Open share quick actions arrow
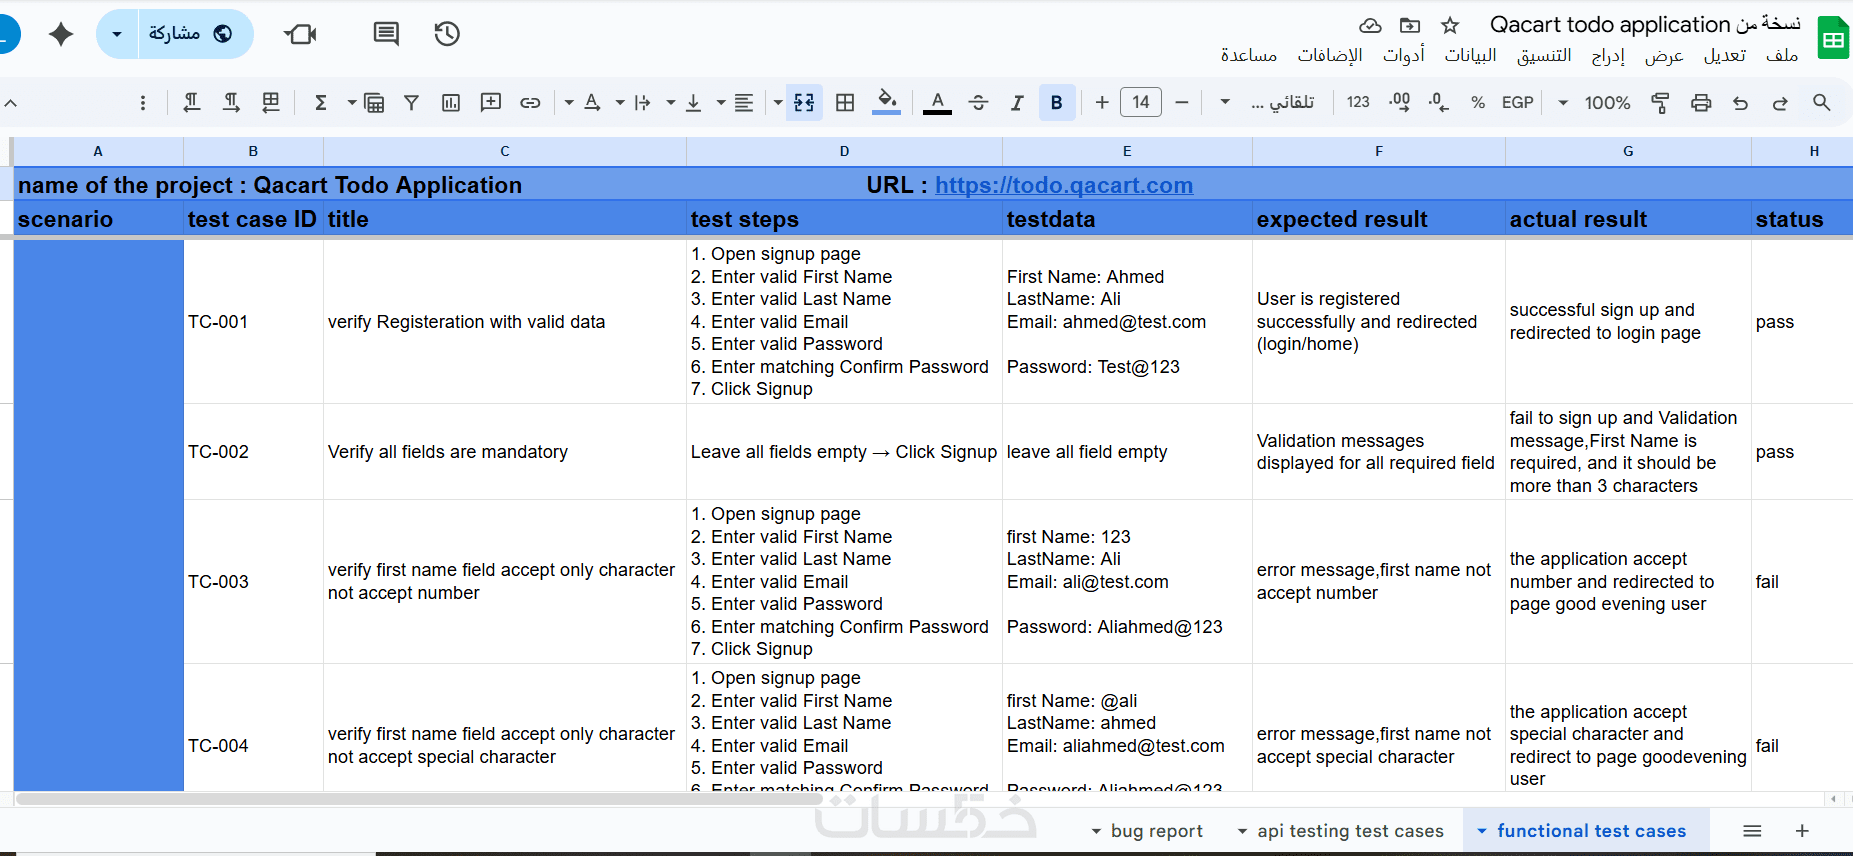 [x=117, y=34]
